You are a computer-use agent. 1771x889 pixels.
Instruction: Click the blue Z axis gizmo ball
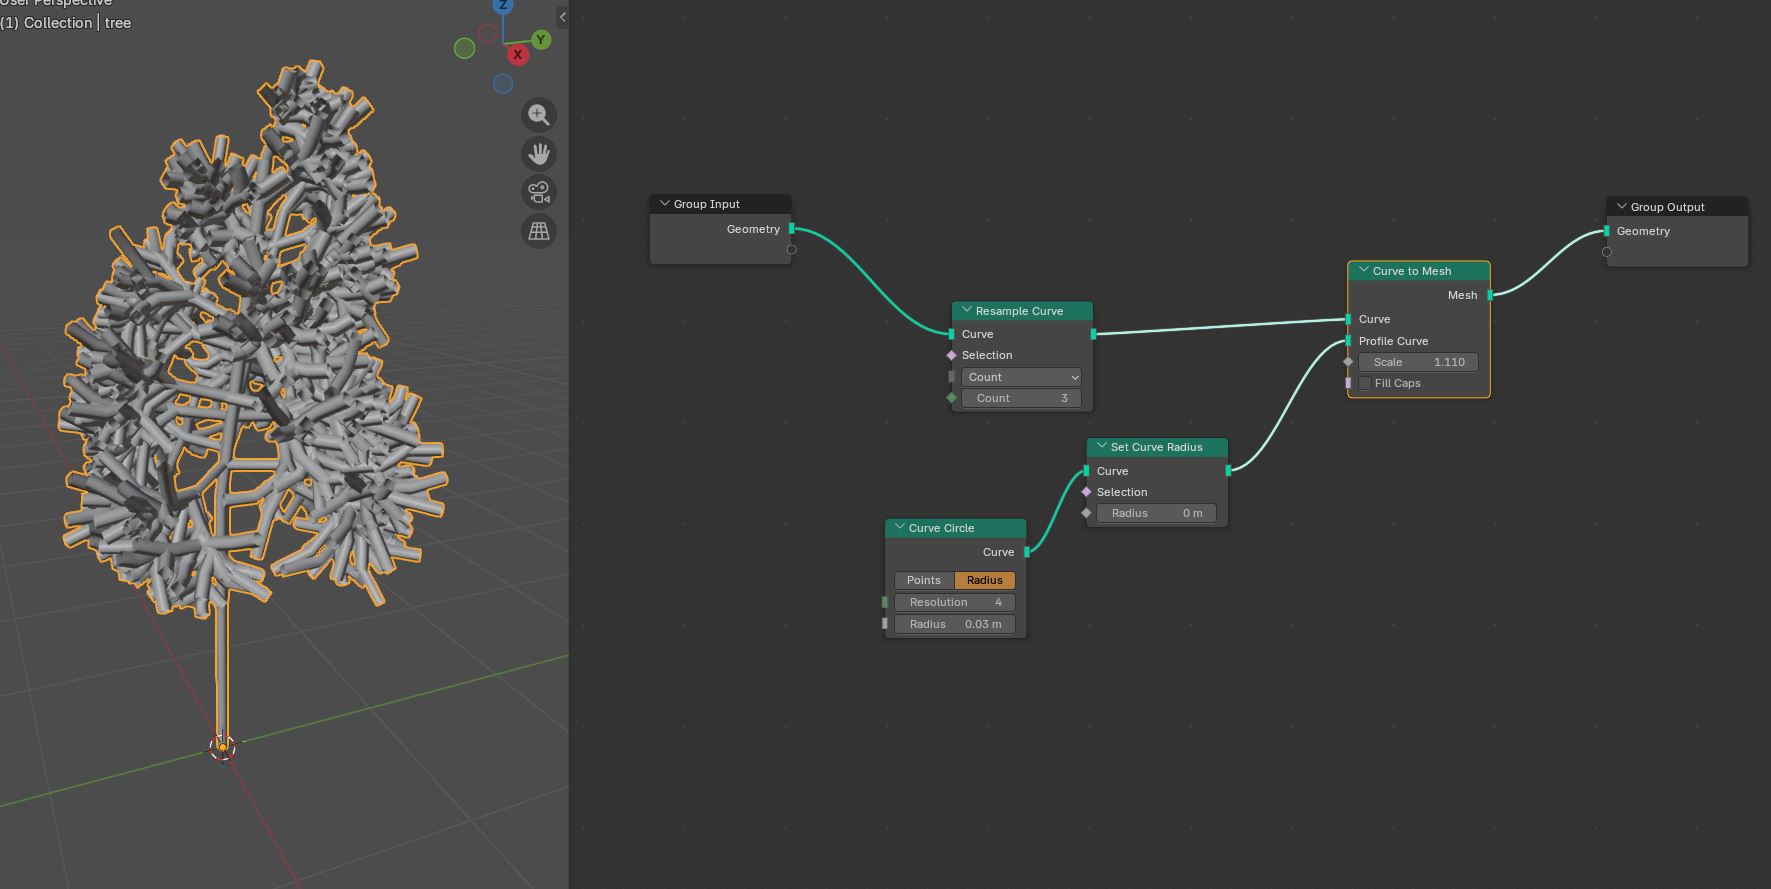[503, 5]
